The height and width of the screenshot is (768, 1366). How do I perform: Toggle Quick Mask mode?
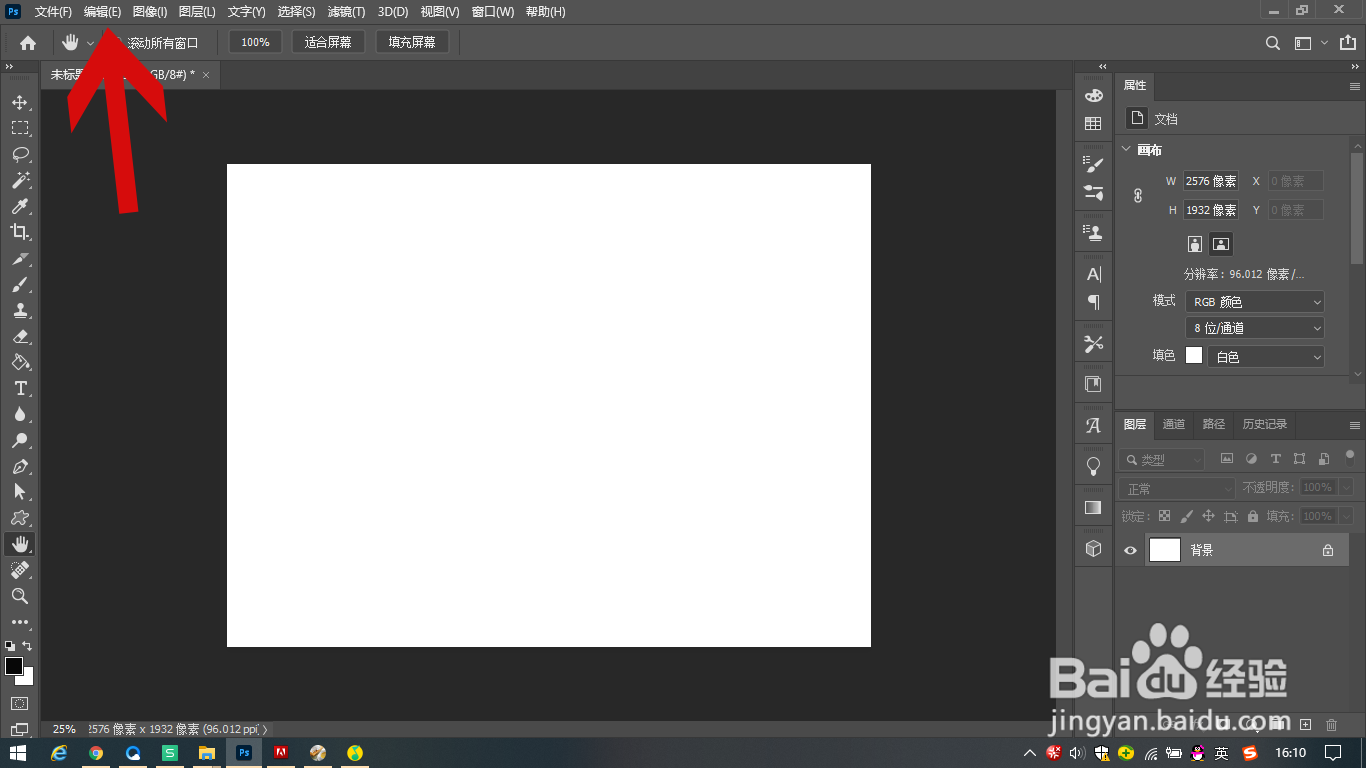click(x=20, y=704)
